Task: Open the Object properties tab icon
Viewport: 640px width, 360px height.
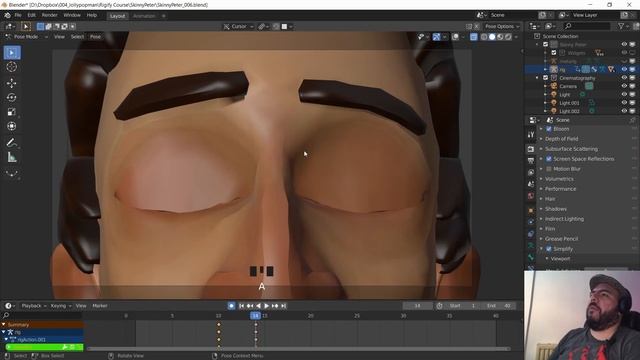Action: pyautogui.click(x=531, y=211)
